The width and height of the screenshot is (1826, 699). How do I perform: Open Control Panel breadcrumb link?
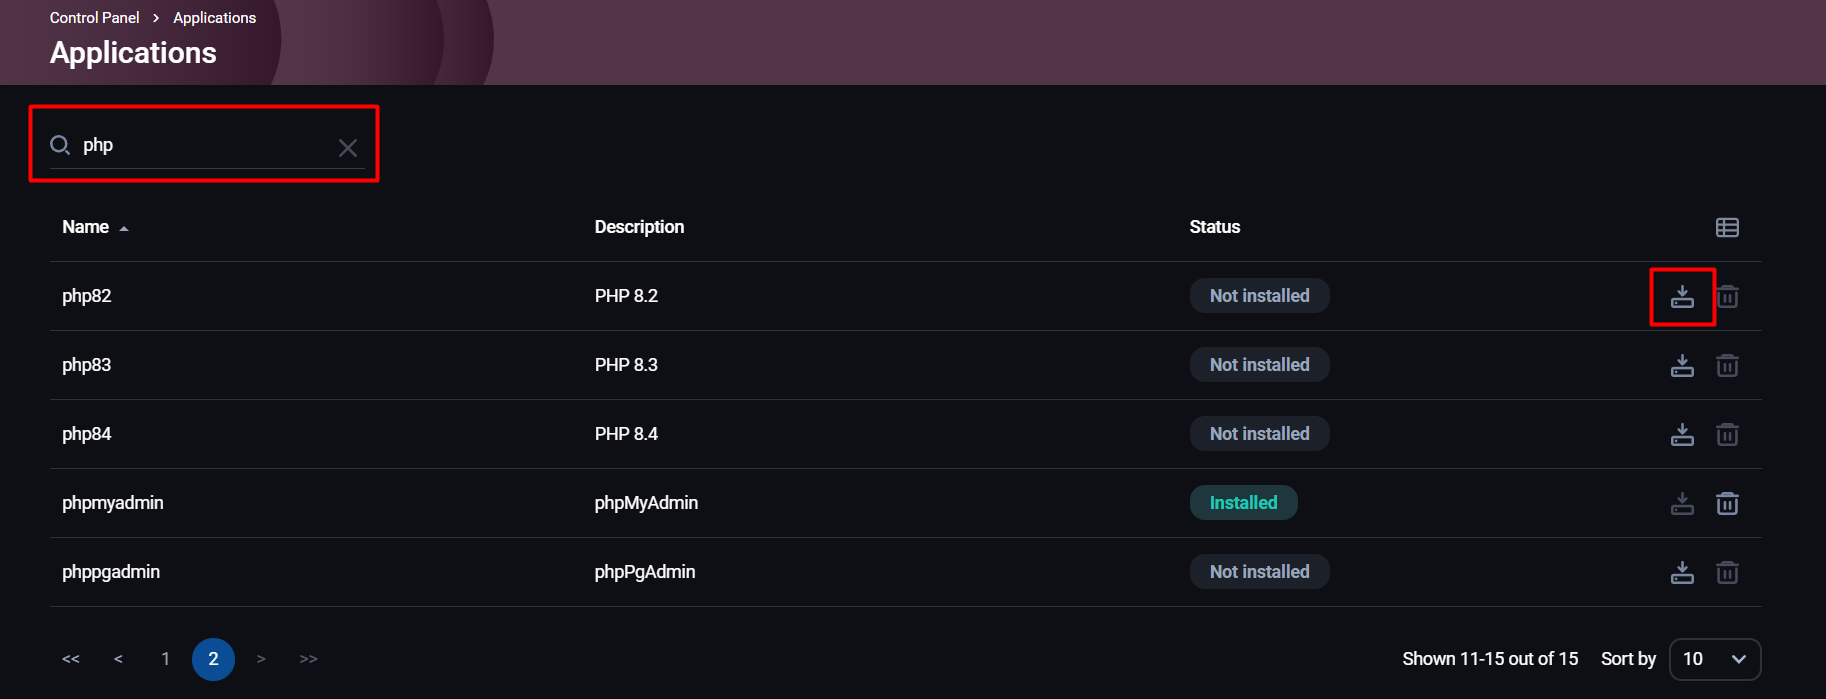[95, 18]
